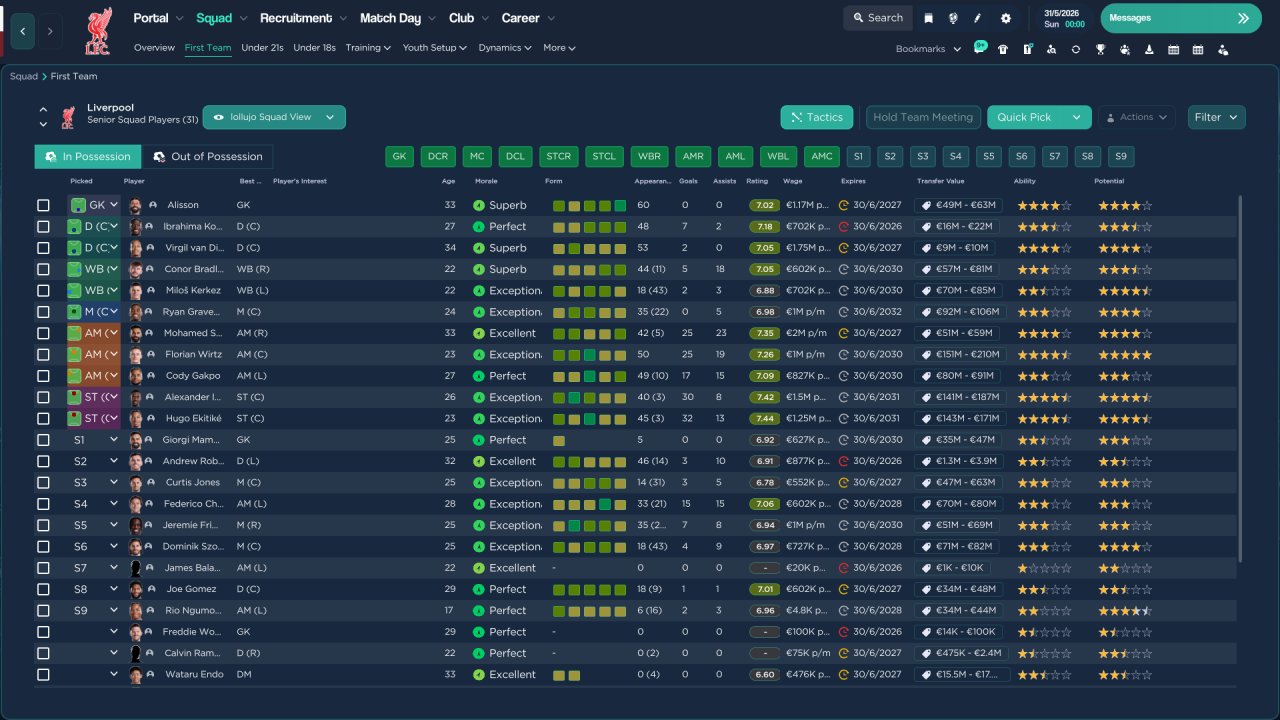Open the lollujo Squad View dropdown
1280x720 pixels.
(274, 117)
